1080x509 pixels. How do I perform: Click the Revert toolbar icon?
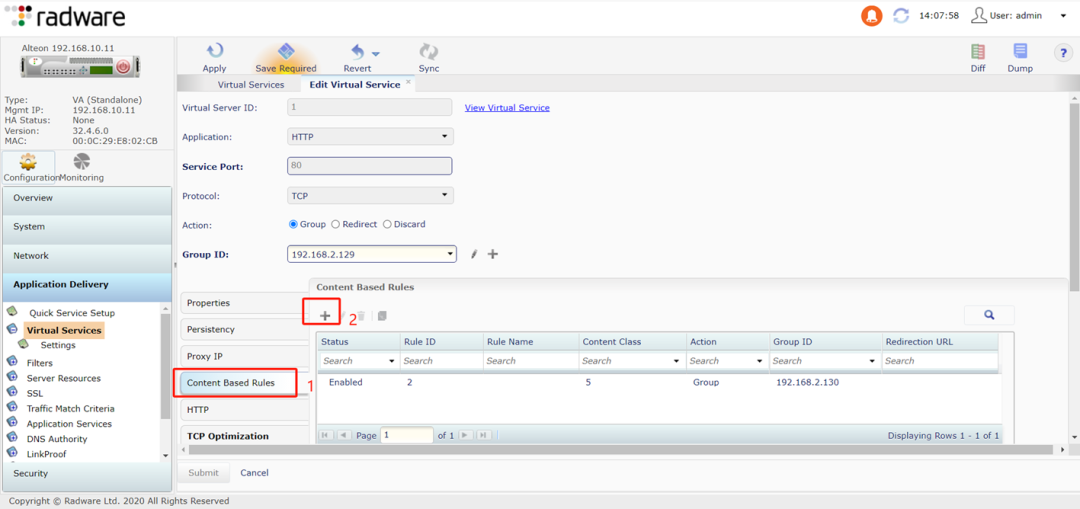click(357, 52)
